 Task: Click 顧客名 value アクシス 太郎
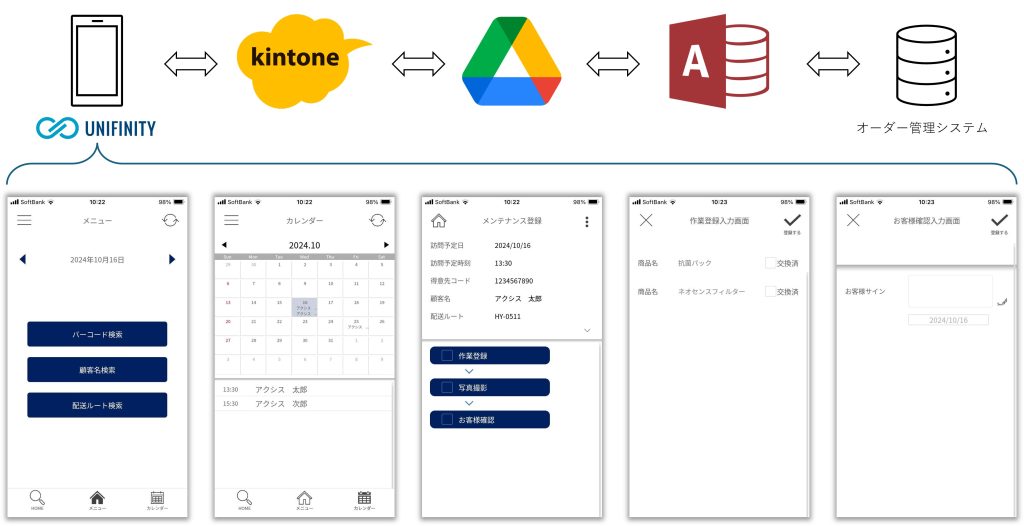[519, 299]
